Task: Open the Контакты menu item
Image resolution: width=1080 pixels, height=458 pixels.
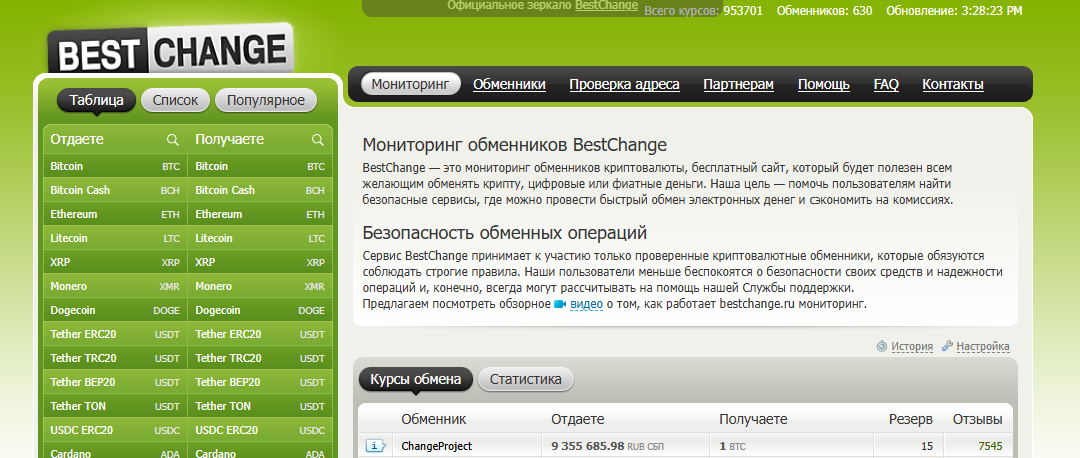Action: click(x=953, y=85)
